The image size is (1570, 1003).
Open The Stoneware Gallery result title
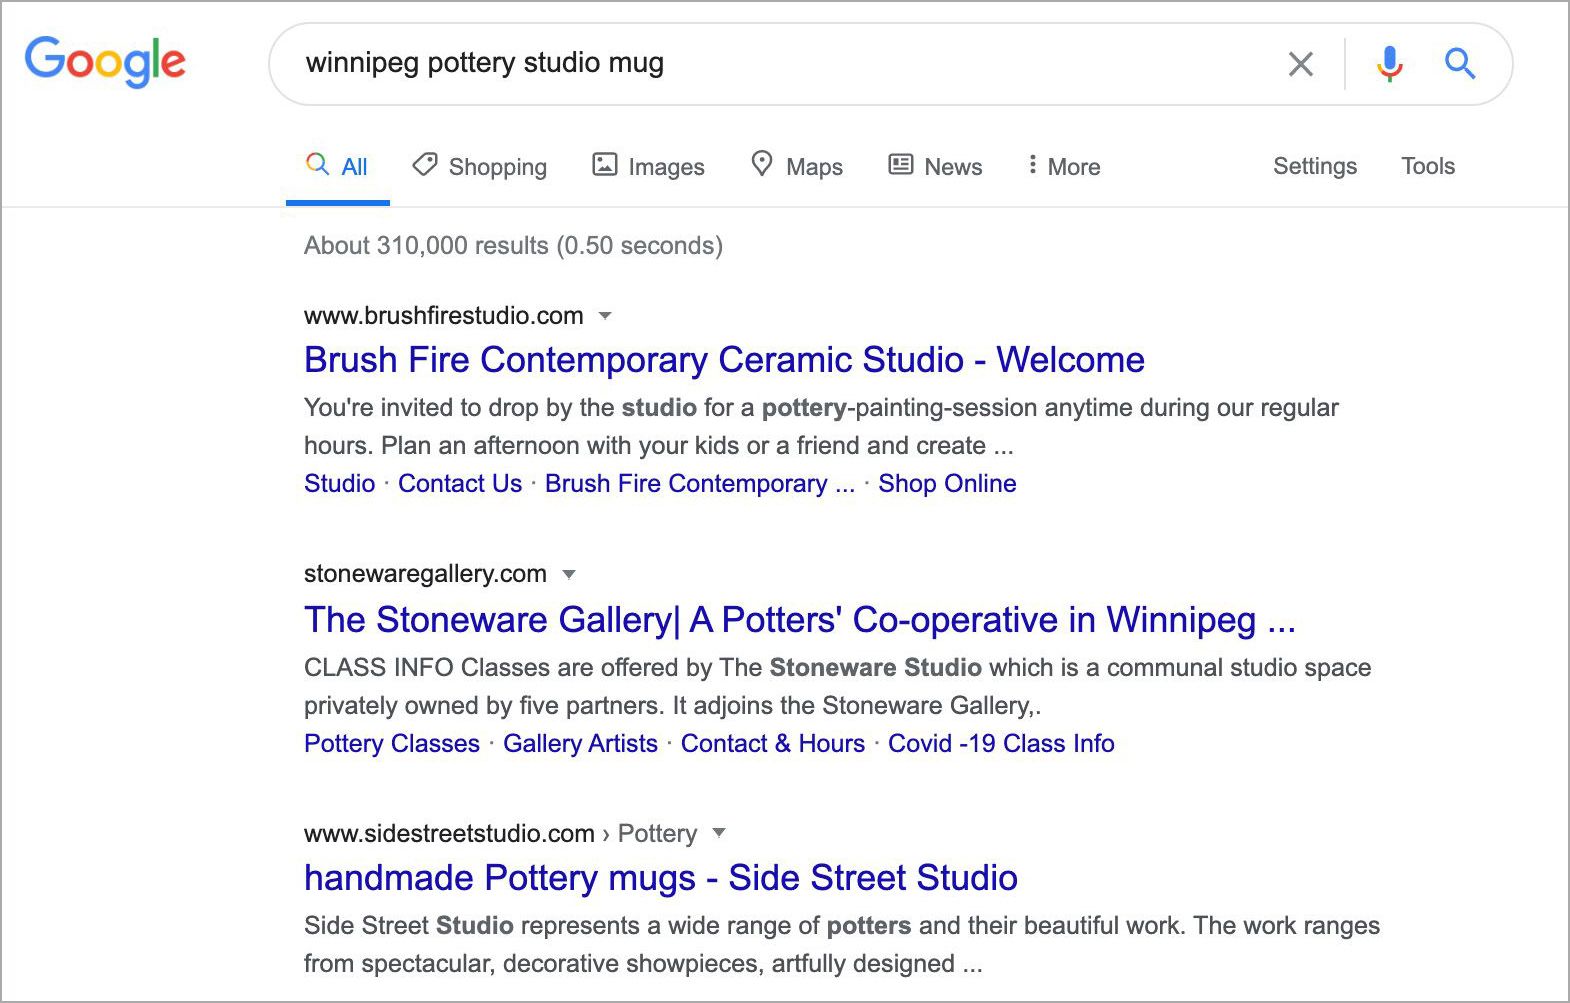(x=800, y=620)
